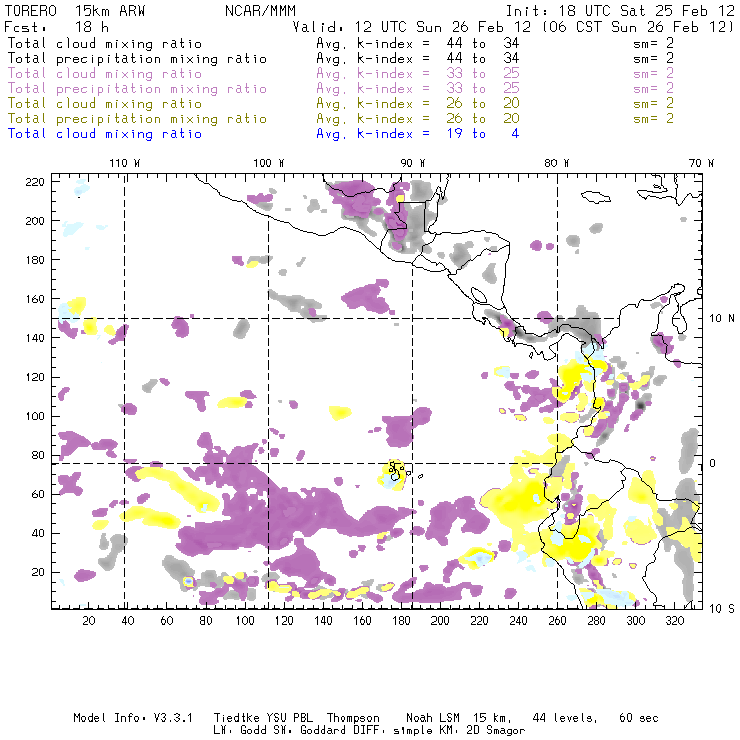The image size is (740, 740).
Task: Select vertical axis tick label "140"
Action: [x=35, y=338]
